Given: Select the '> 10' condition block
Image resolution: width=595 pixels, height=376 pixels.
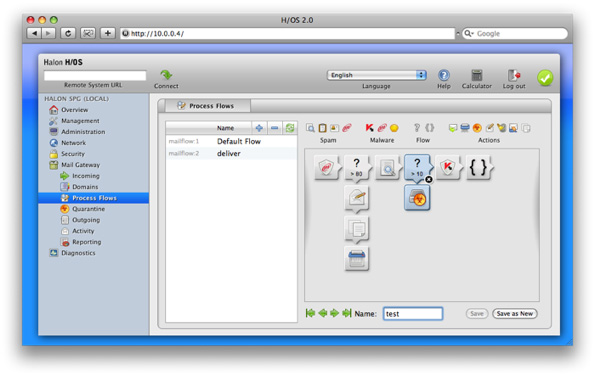Looking at the screenshot, I should (x=418, y=167).
